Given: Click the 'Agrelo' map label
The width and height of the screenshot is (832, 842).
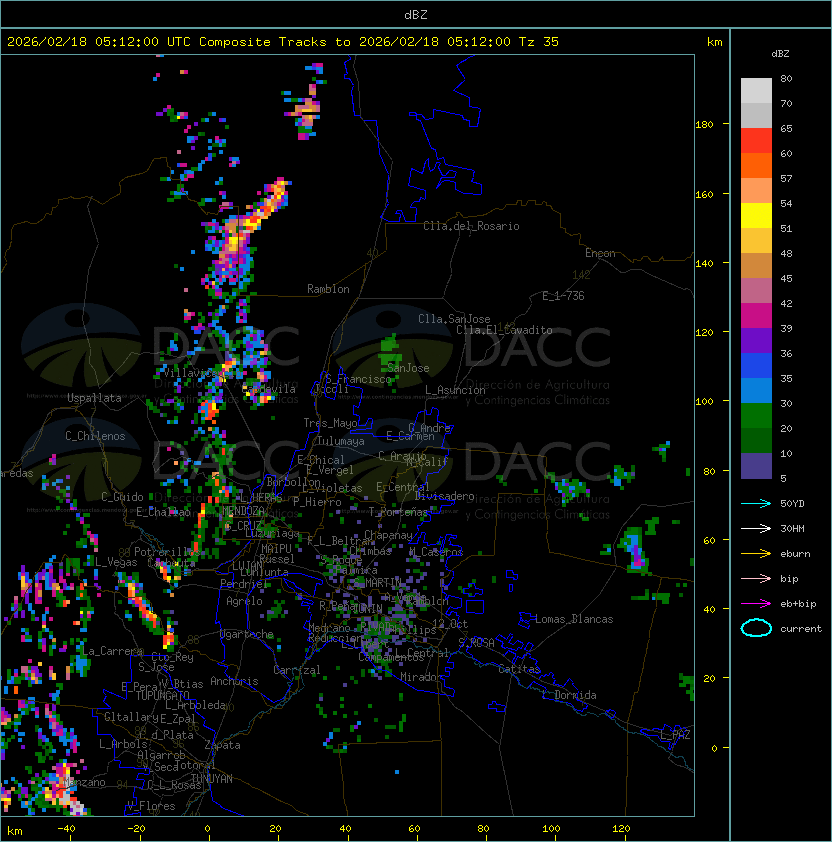Looking at the screenshot, I should 244,601.
